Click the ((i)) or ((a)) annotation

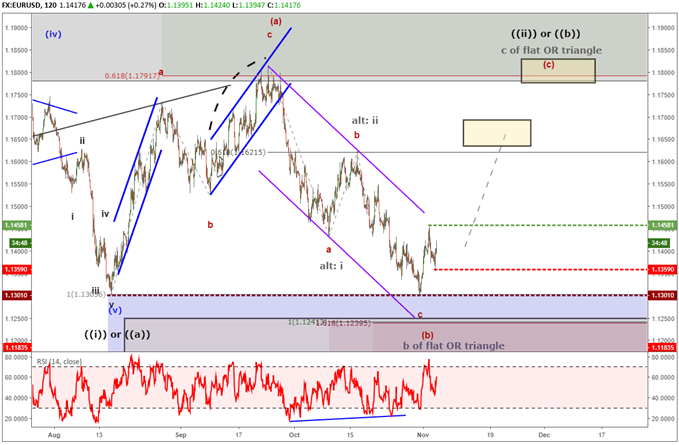[x=117, y=335]
